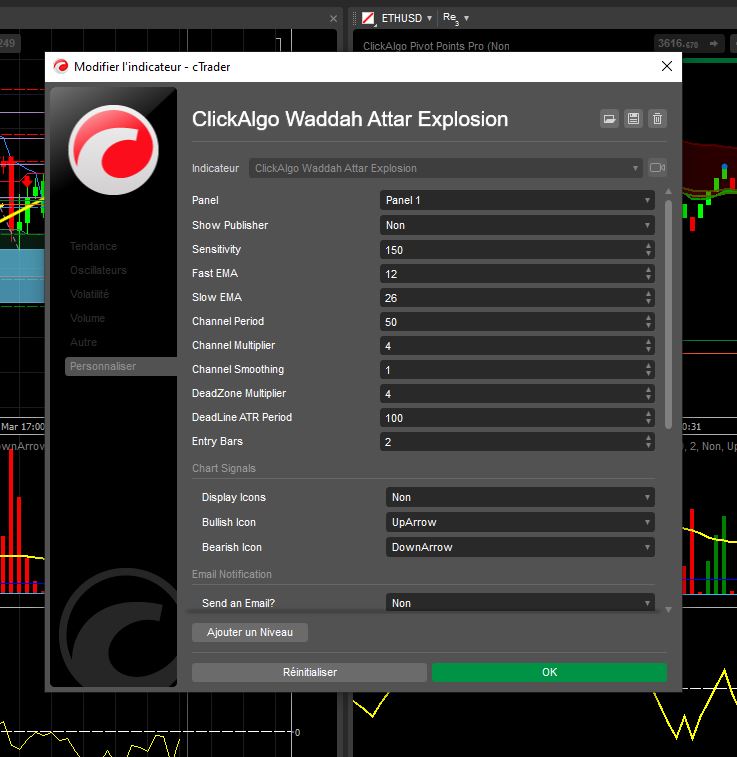Screen dimensions: 737x757
Task: Click the video camera icon beside Indicateur
Action: pyautogui.click(x=657, y=168)
